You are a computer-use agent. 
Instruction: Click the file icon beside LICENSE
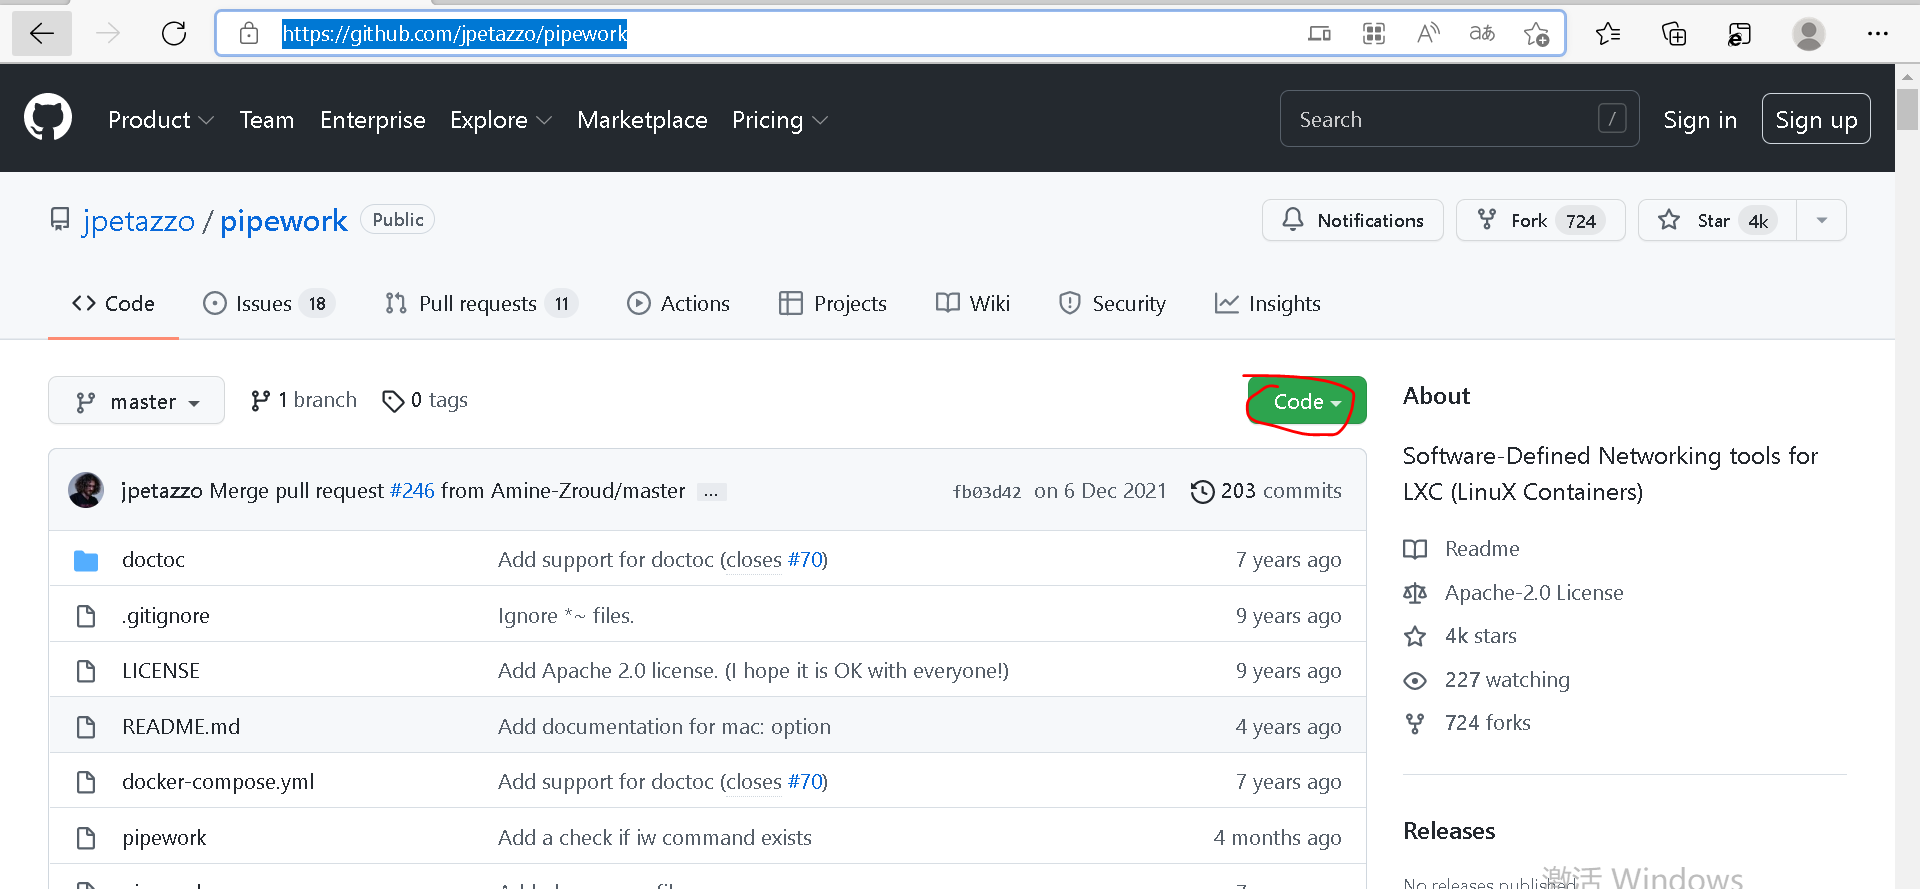click(x=86, y=671)
